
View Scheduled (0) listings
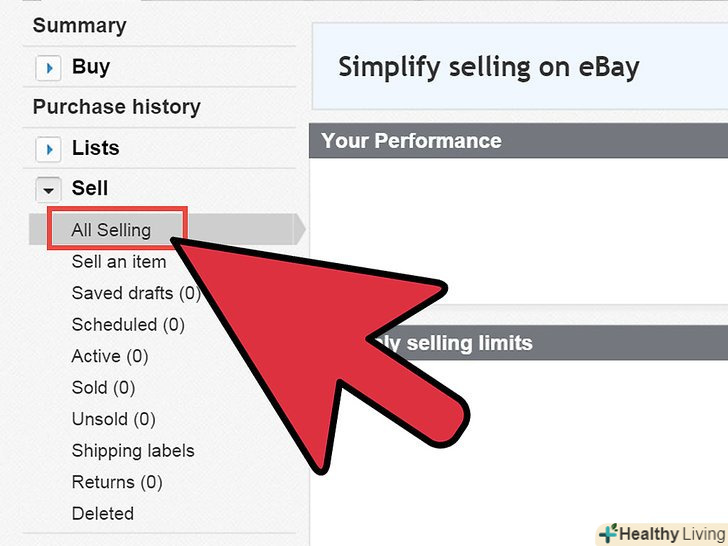click(x=128, y=325)
